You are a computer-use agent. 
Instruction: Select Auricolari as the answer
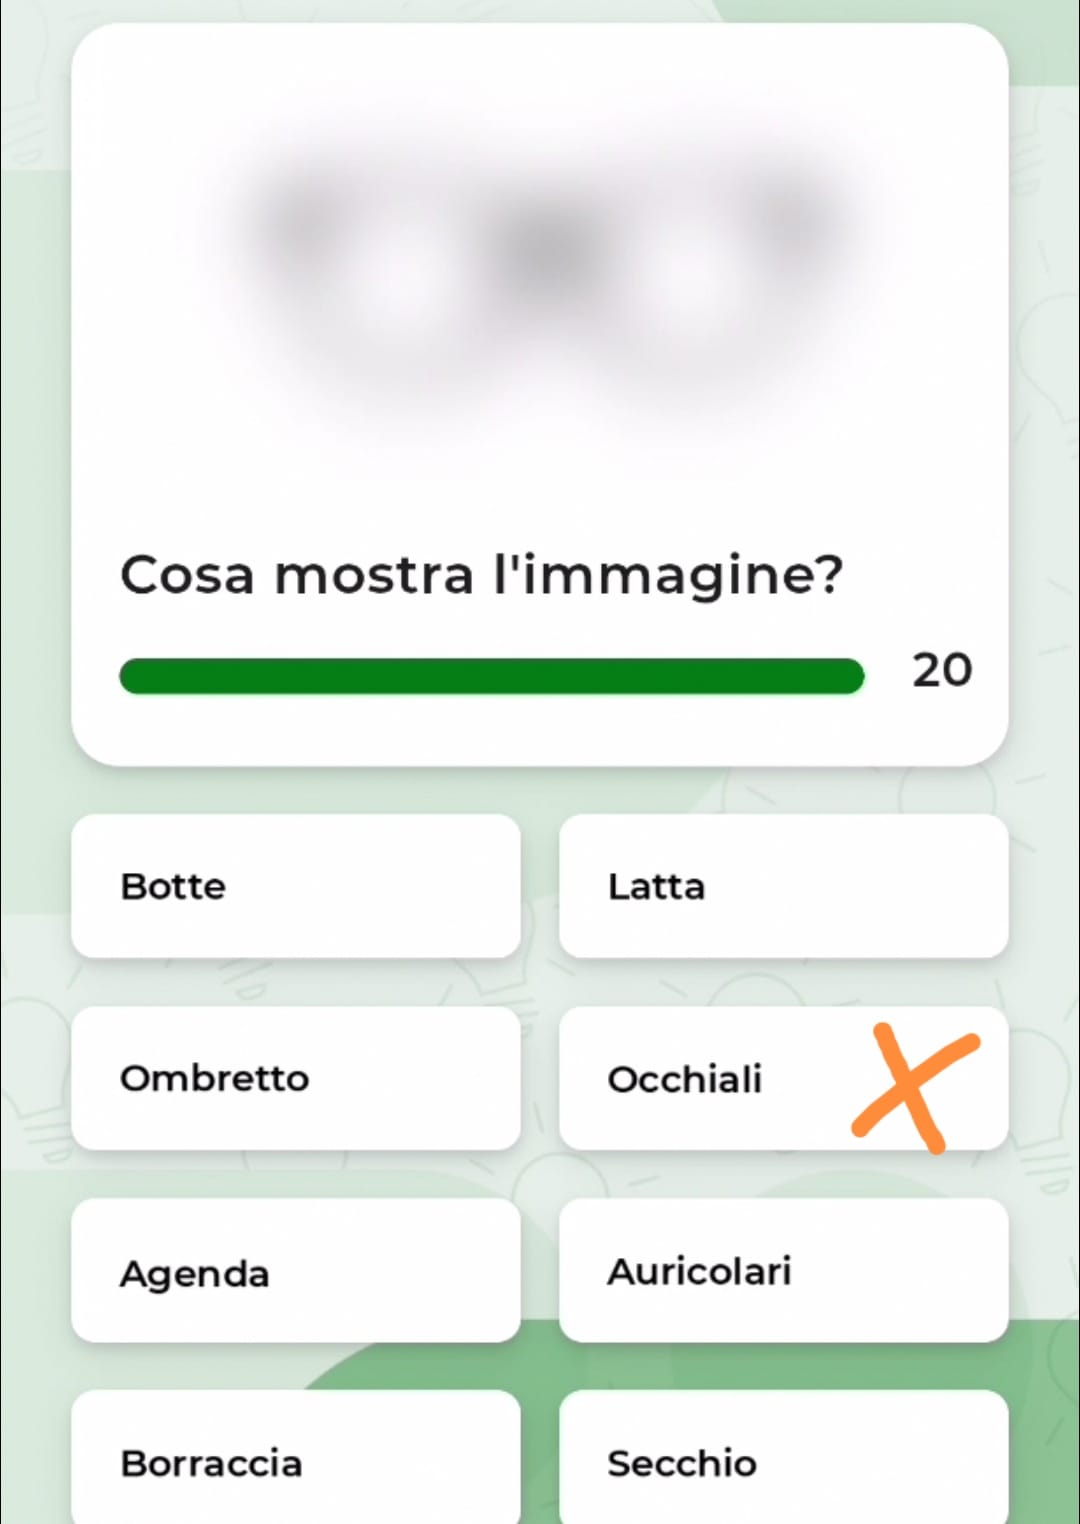pyautogui.click(x=784, y=1271)
